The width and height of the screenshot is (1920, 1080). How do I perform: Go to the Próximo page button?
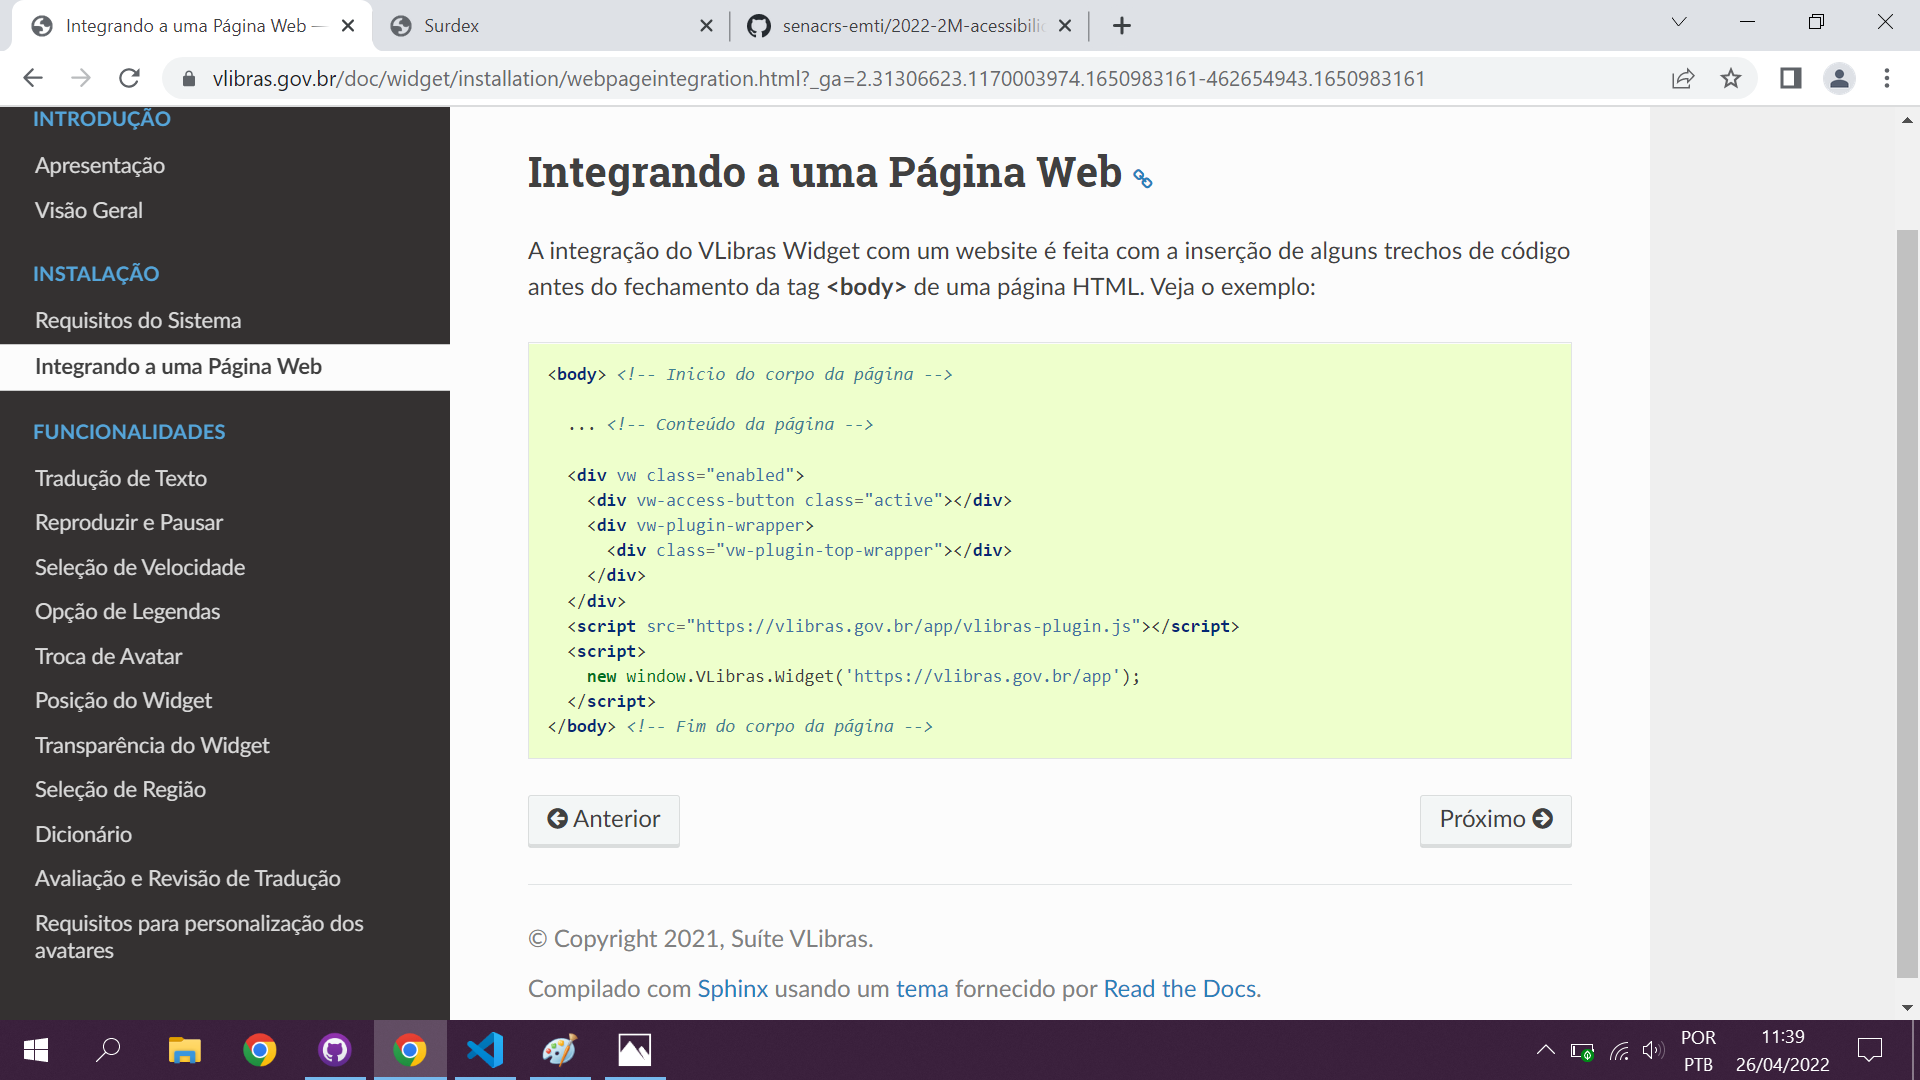(x=1495, y=819)
